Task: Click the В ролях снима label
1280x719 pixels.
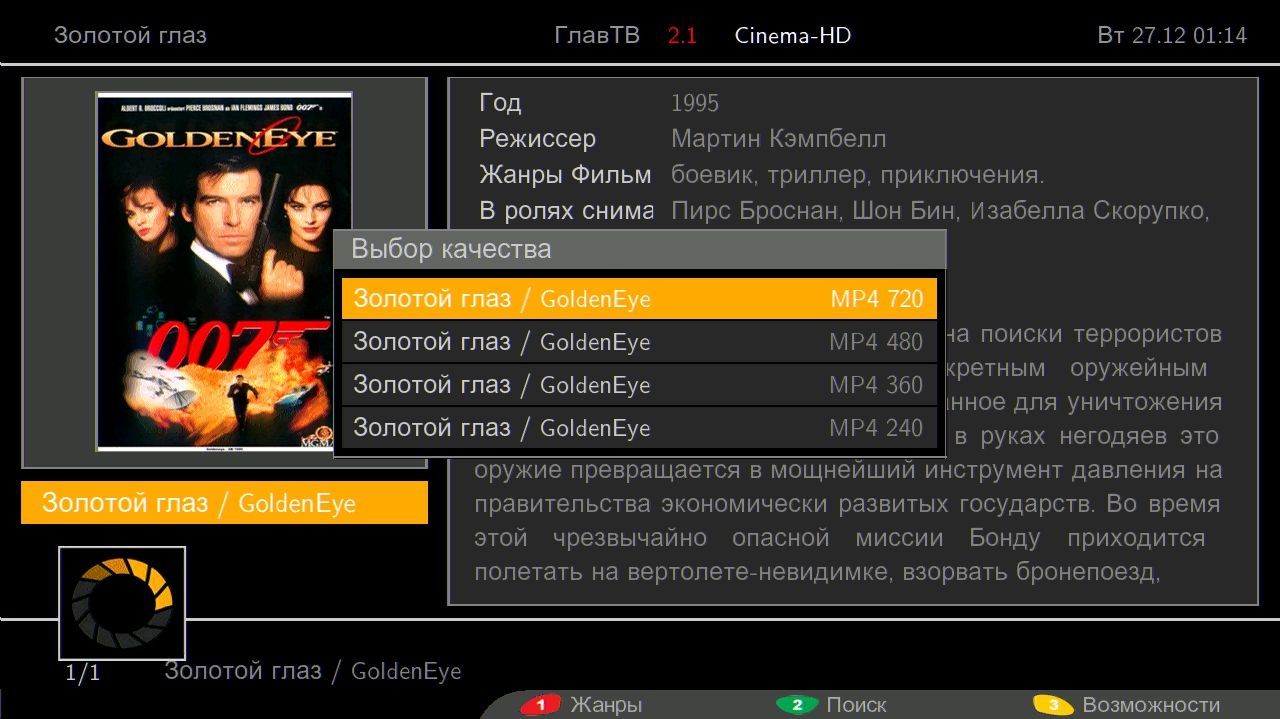Action: click(x=566, y=211)
